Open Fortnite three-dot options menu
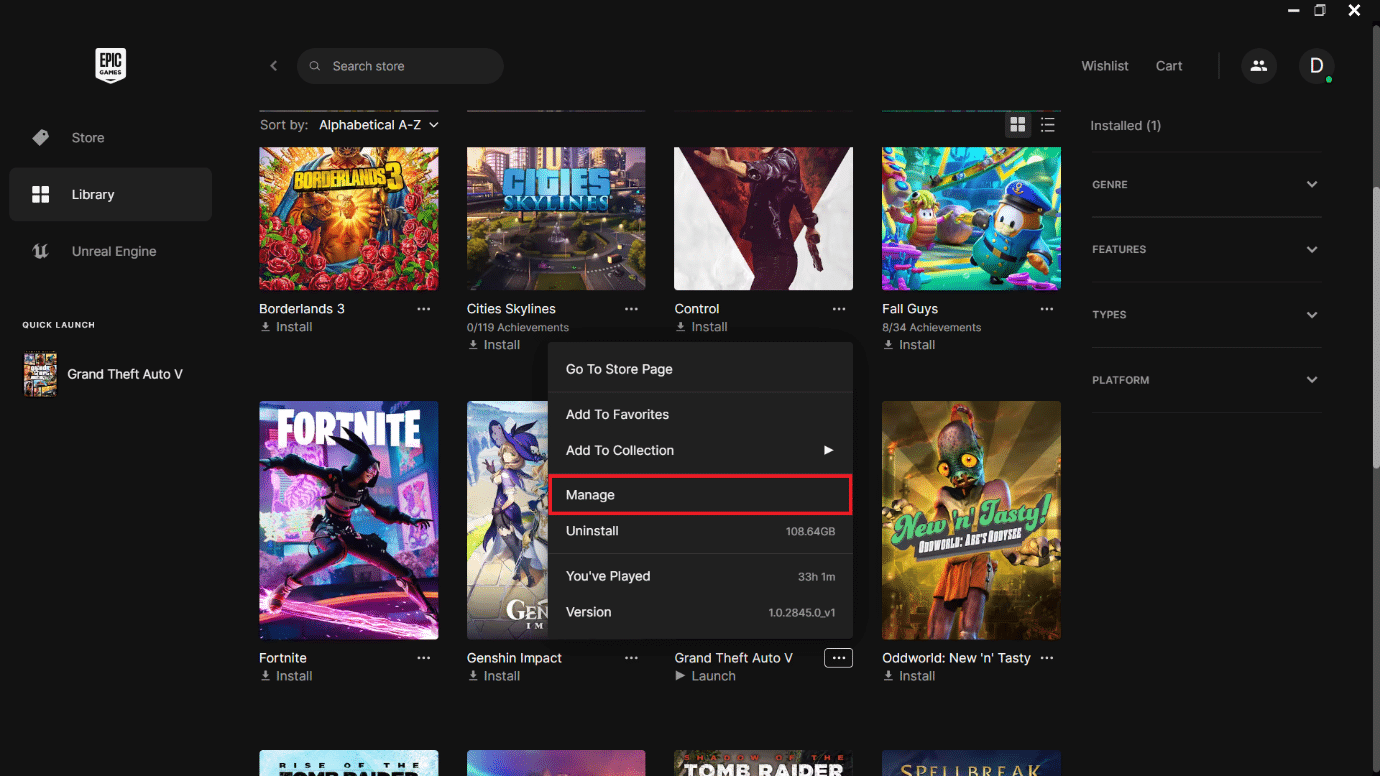Image resolution: width=1380 pixels, height=776 pixels. pos(424,658)
